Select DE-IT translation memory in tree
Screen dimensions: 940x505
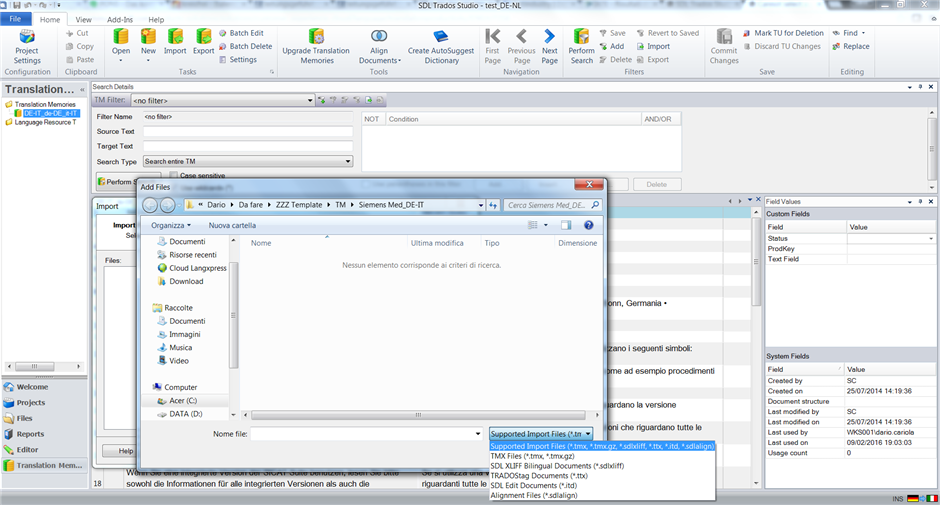[50, 113]
